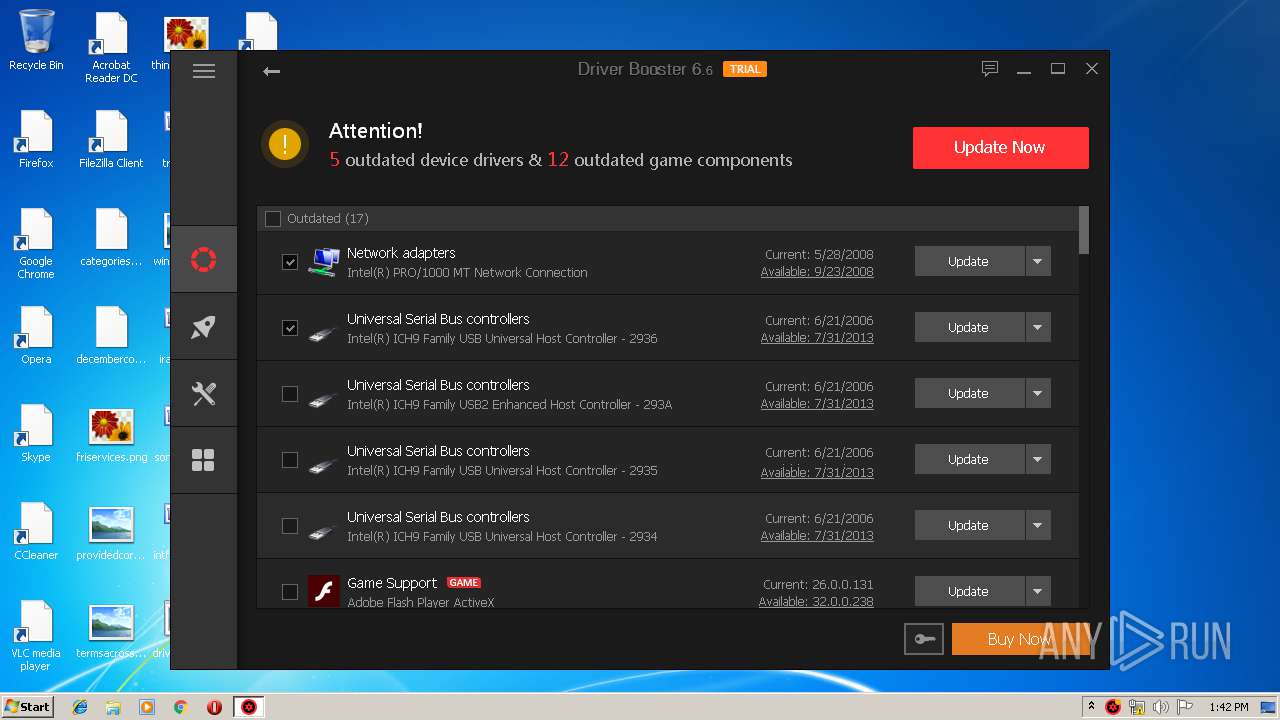Image resolution: width=1280 pixels, height=720 pixels.
Task: Select friservices.png file on desktop
Action: (111, 435)
